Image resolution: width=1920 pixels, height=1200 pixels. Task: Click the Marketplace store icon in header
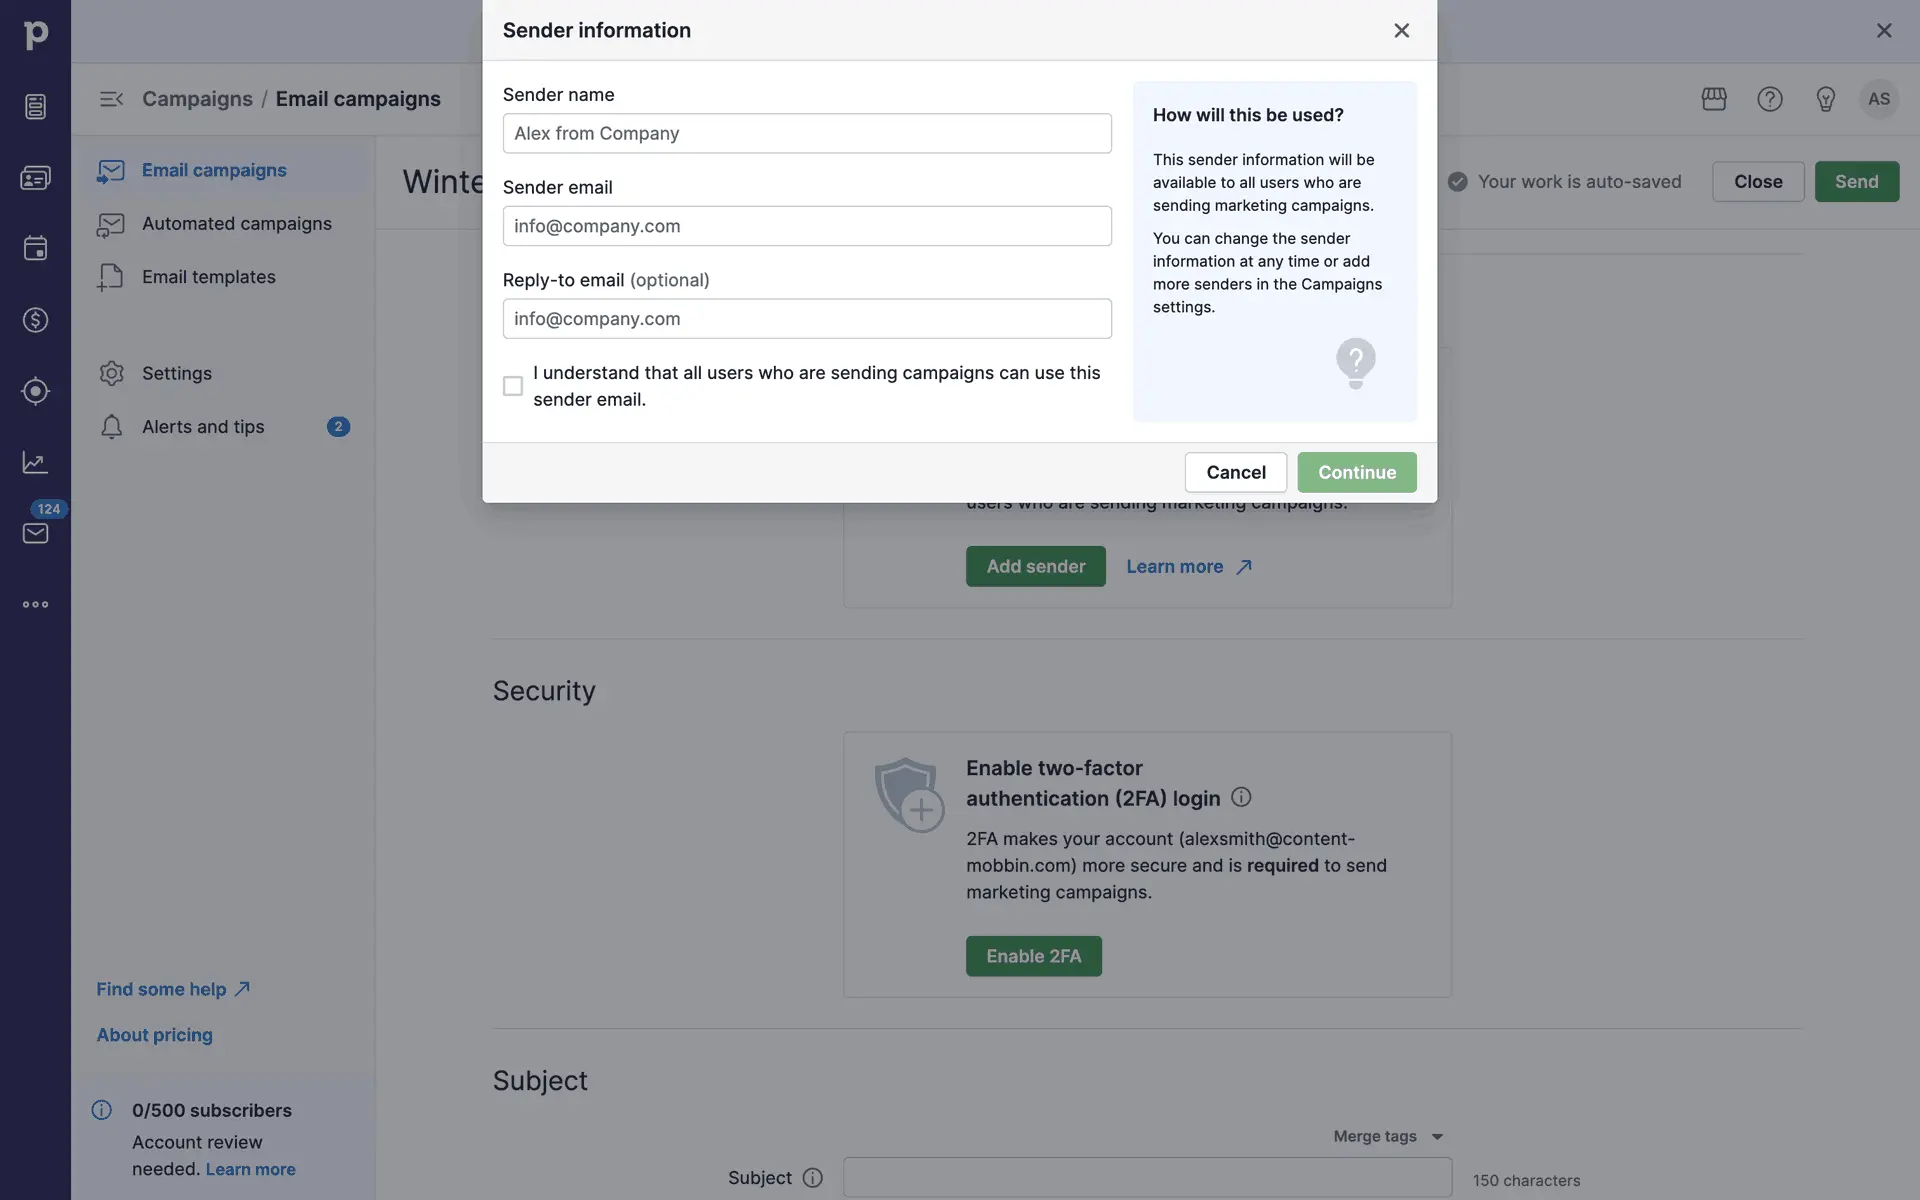(1714, 99)
